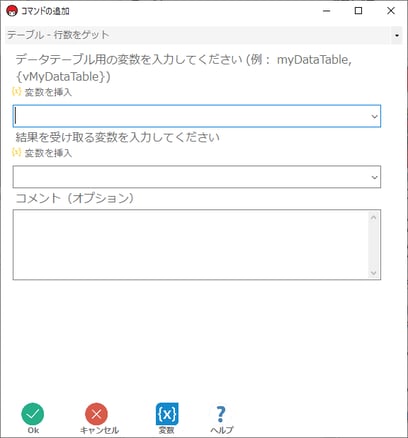Expand the result variable combo box arrow
This screenshot has width=408, height=438.
pyautogui.click(x=374, y=177)
